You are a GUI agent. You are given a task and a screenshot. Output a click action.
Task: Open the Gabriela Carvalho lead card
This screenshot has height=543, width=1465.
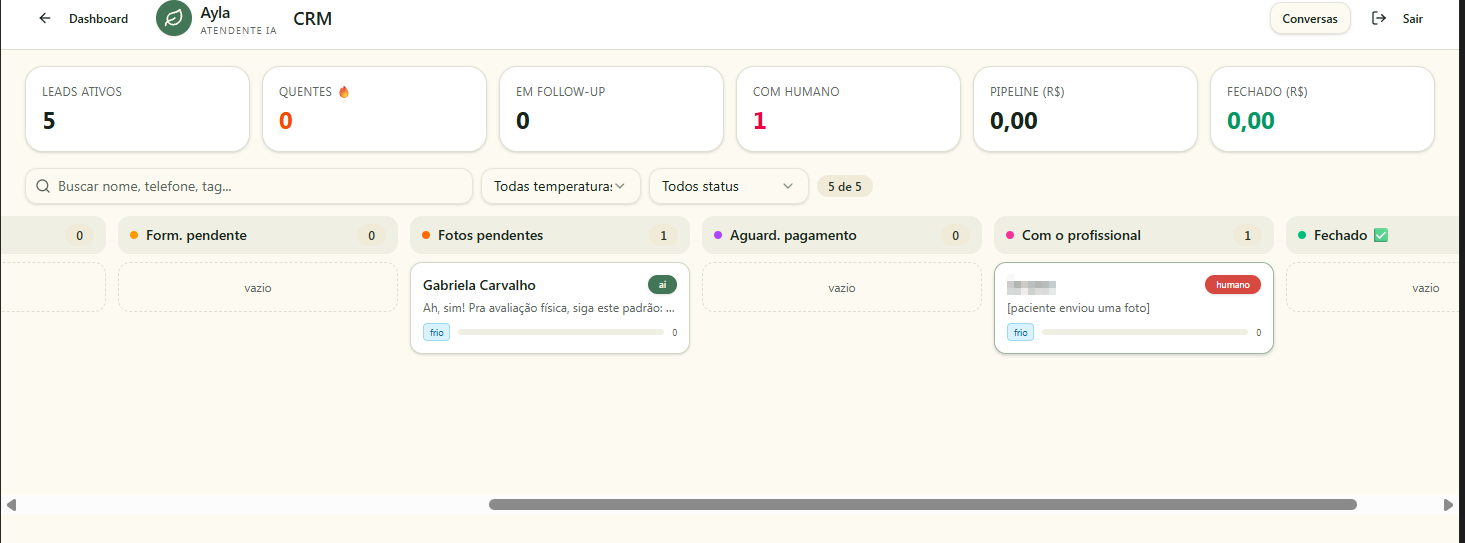click(550, 308)
